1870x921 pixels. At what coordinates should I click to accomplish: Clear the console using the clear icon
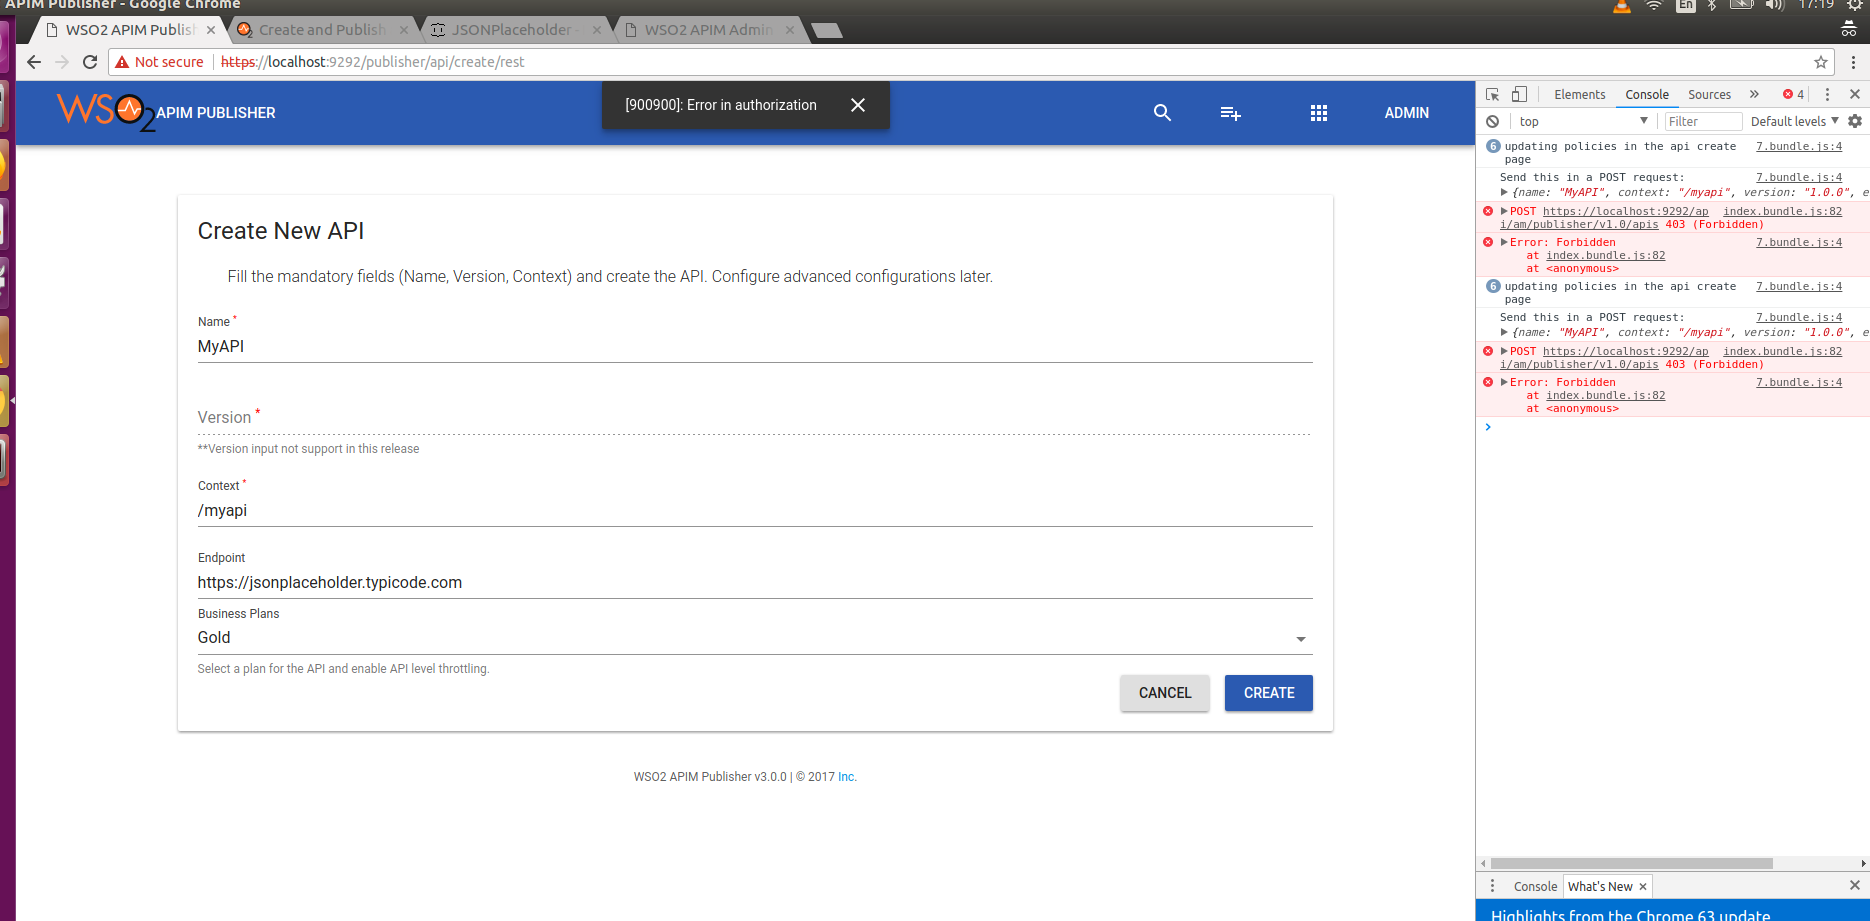1492,120
